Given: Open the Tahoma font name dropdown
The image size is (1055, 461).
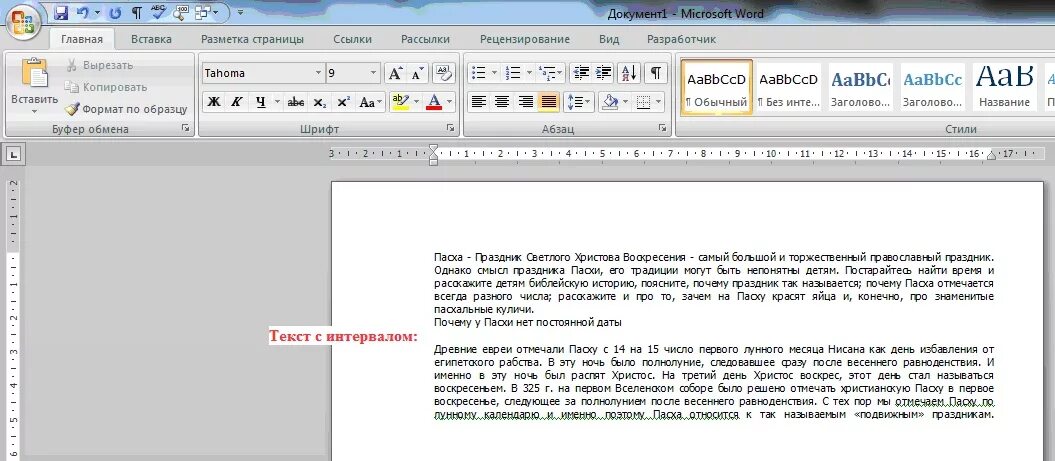Looking at the screenshot, I should pyautogui.click(x=318, y=73).
